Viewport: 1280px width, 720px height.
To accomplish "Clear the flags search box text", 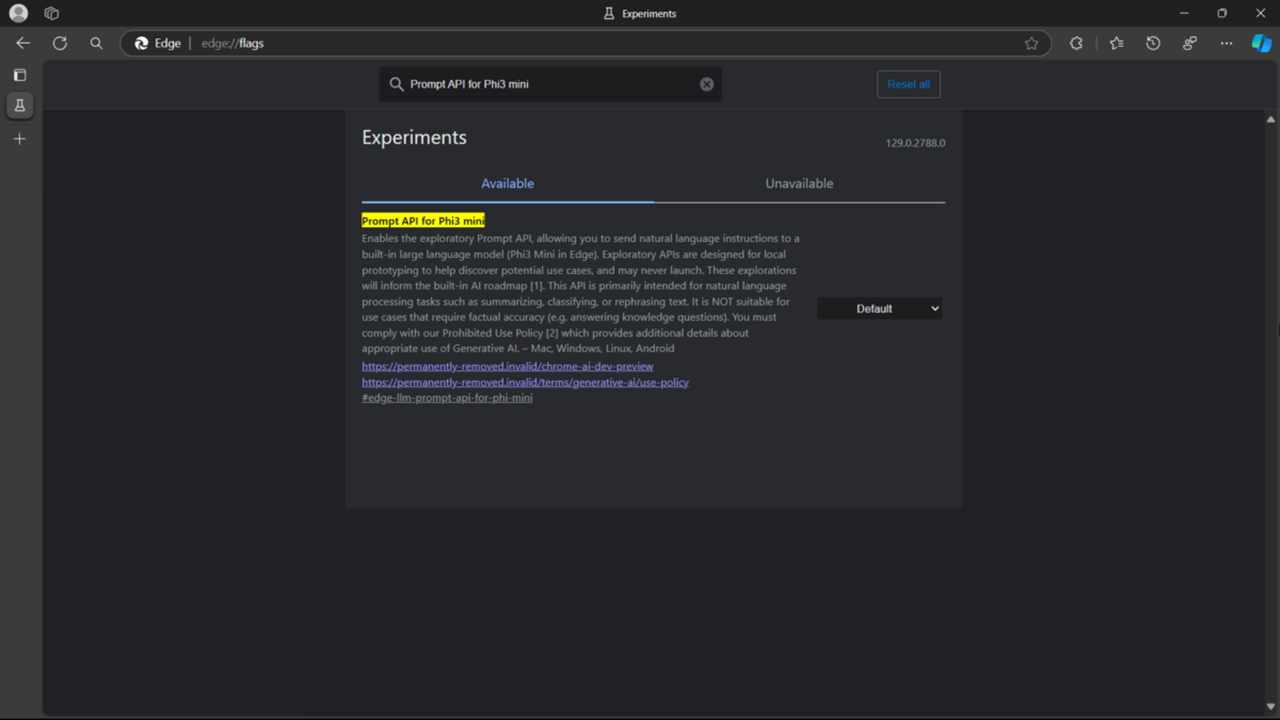I will [x=706, y=84].
